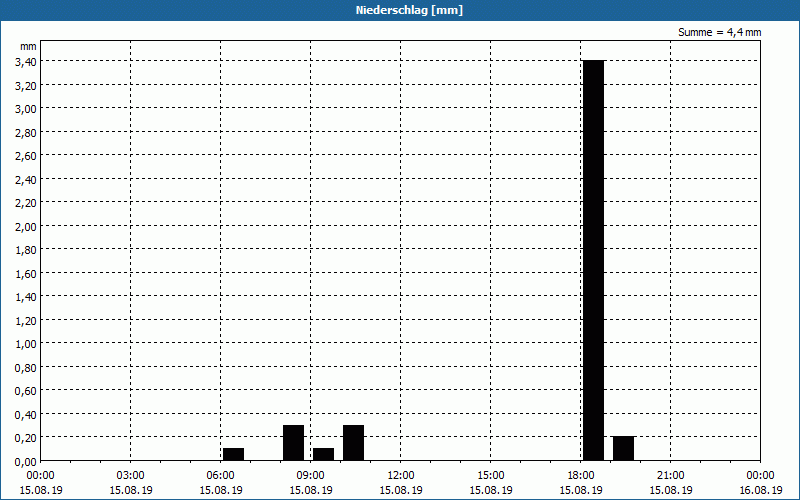Click the y-axis value 2,00
This screenshot has width=800, height=500.
click(x=26, y=227)
